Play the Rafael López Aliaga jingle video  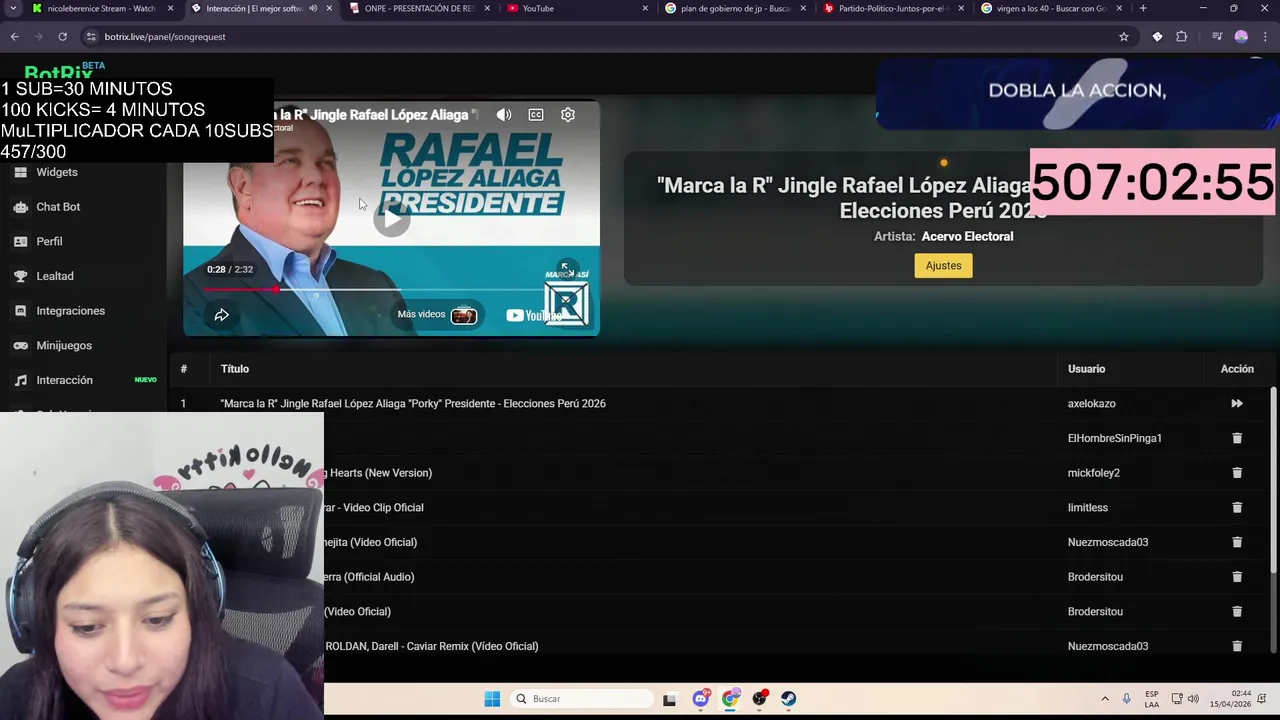tap(391, 219)
